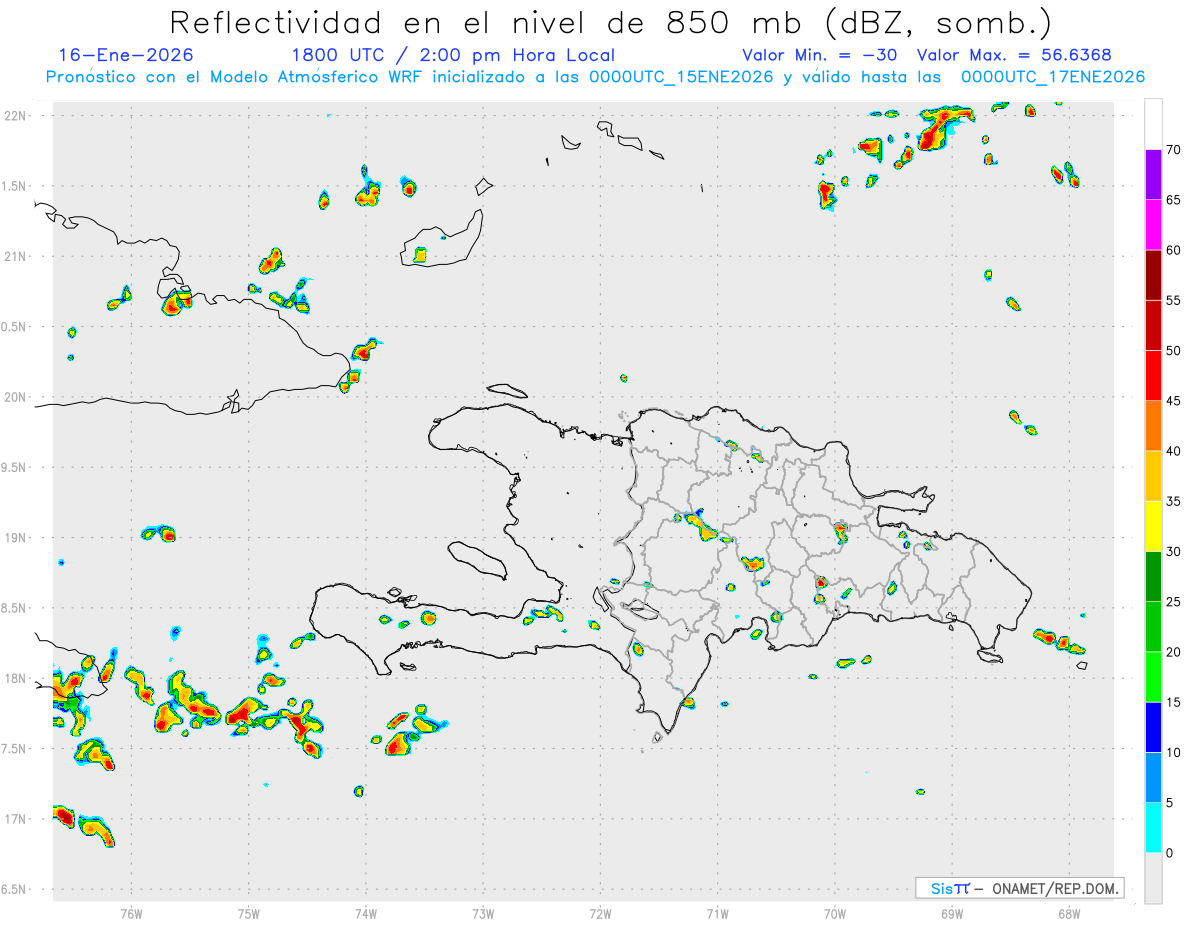Click the '72W' longitude label
This screenshot has width=1200, height=927.
coord(600,913)
